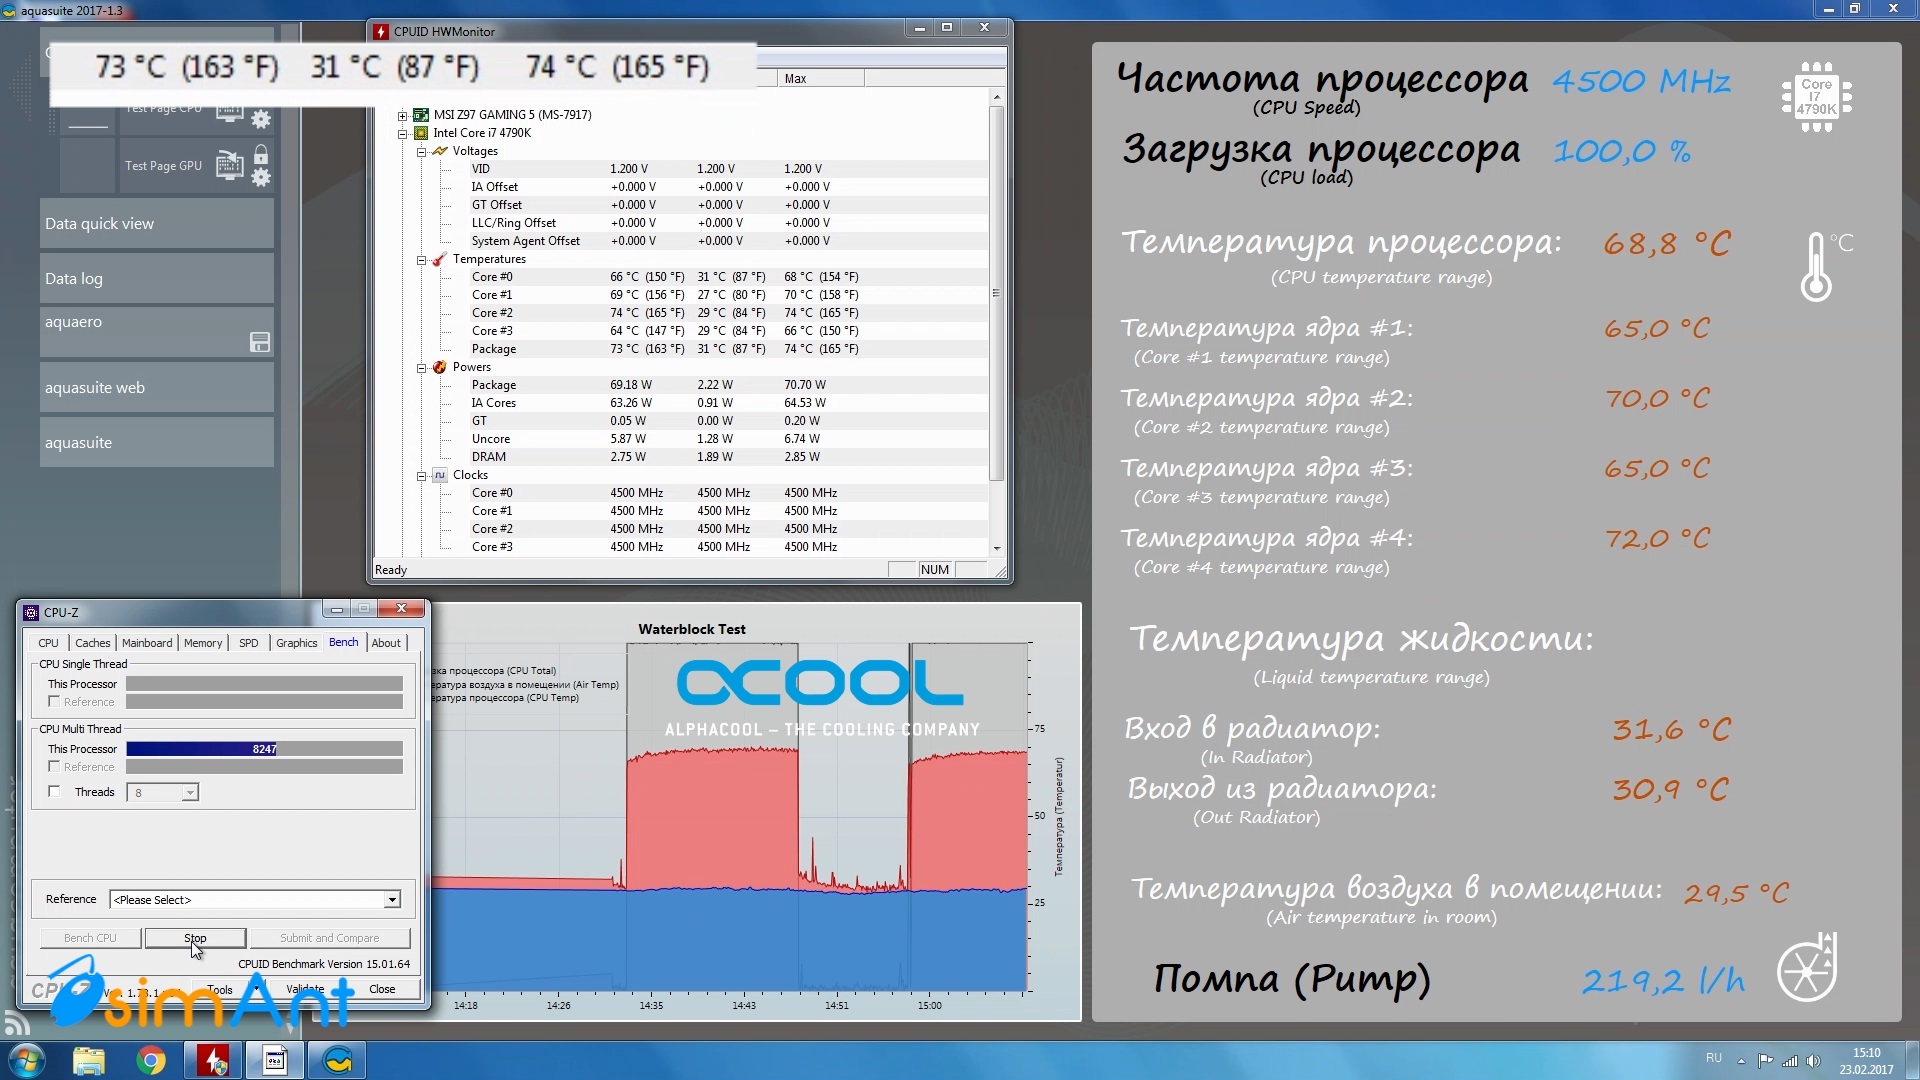Image resolution: width=1920 pixels, height=1080 pixels.
Task: Click the Validate button in CPU-Z
Action: pos(305,989)
